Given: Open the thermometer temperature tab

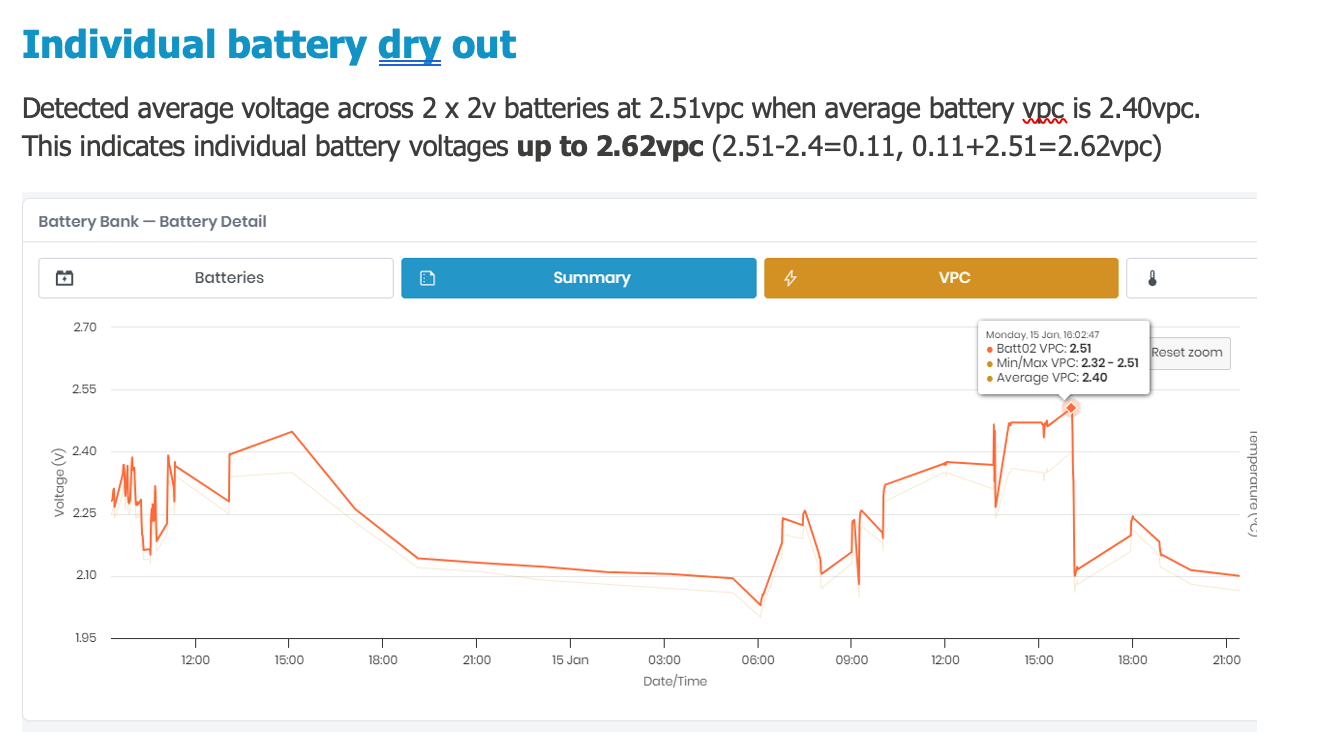Looking at the screenshot, I should click(1152, 278).
